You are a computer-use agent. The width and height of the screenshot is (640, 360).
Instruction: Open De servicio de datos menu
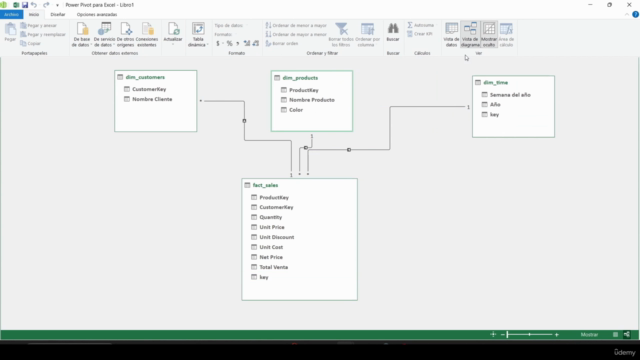(104, 35)
